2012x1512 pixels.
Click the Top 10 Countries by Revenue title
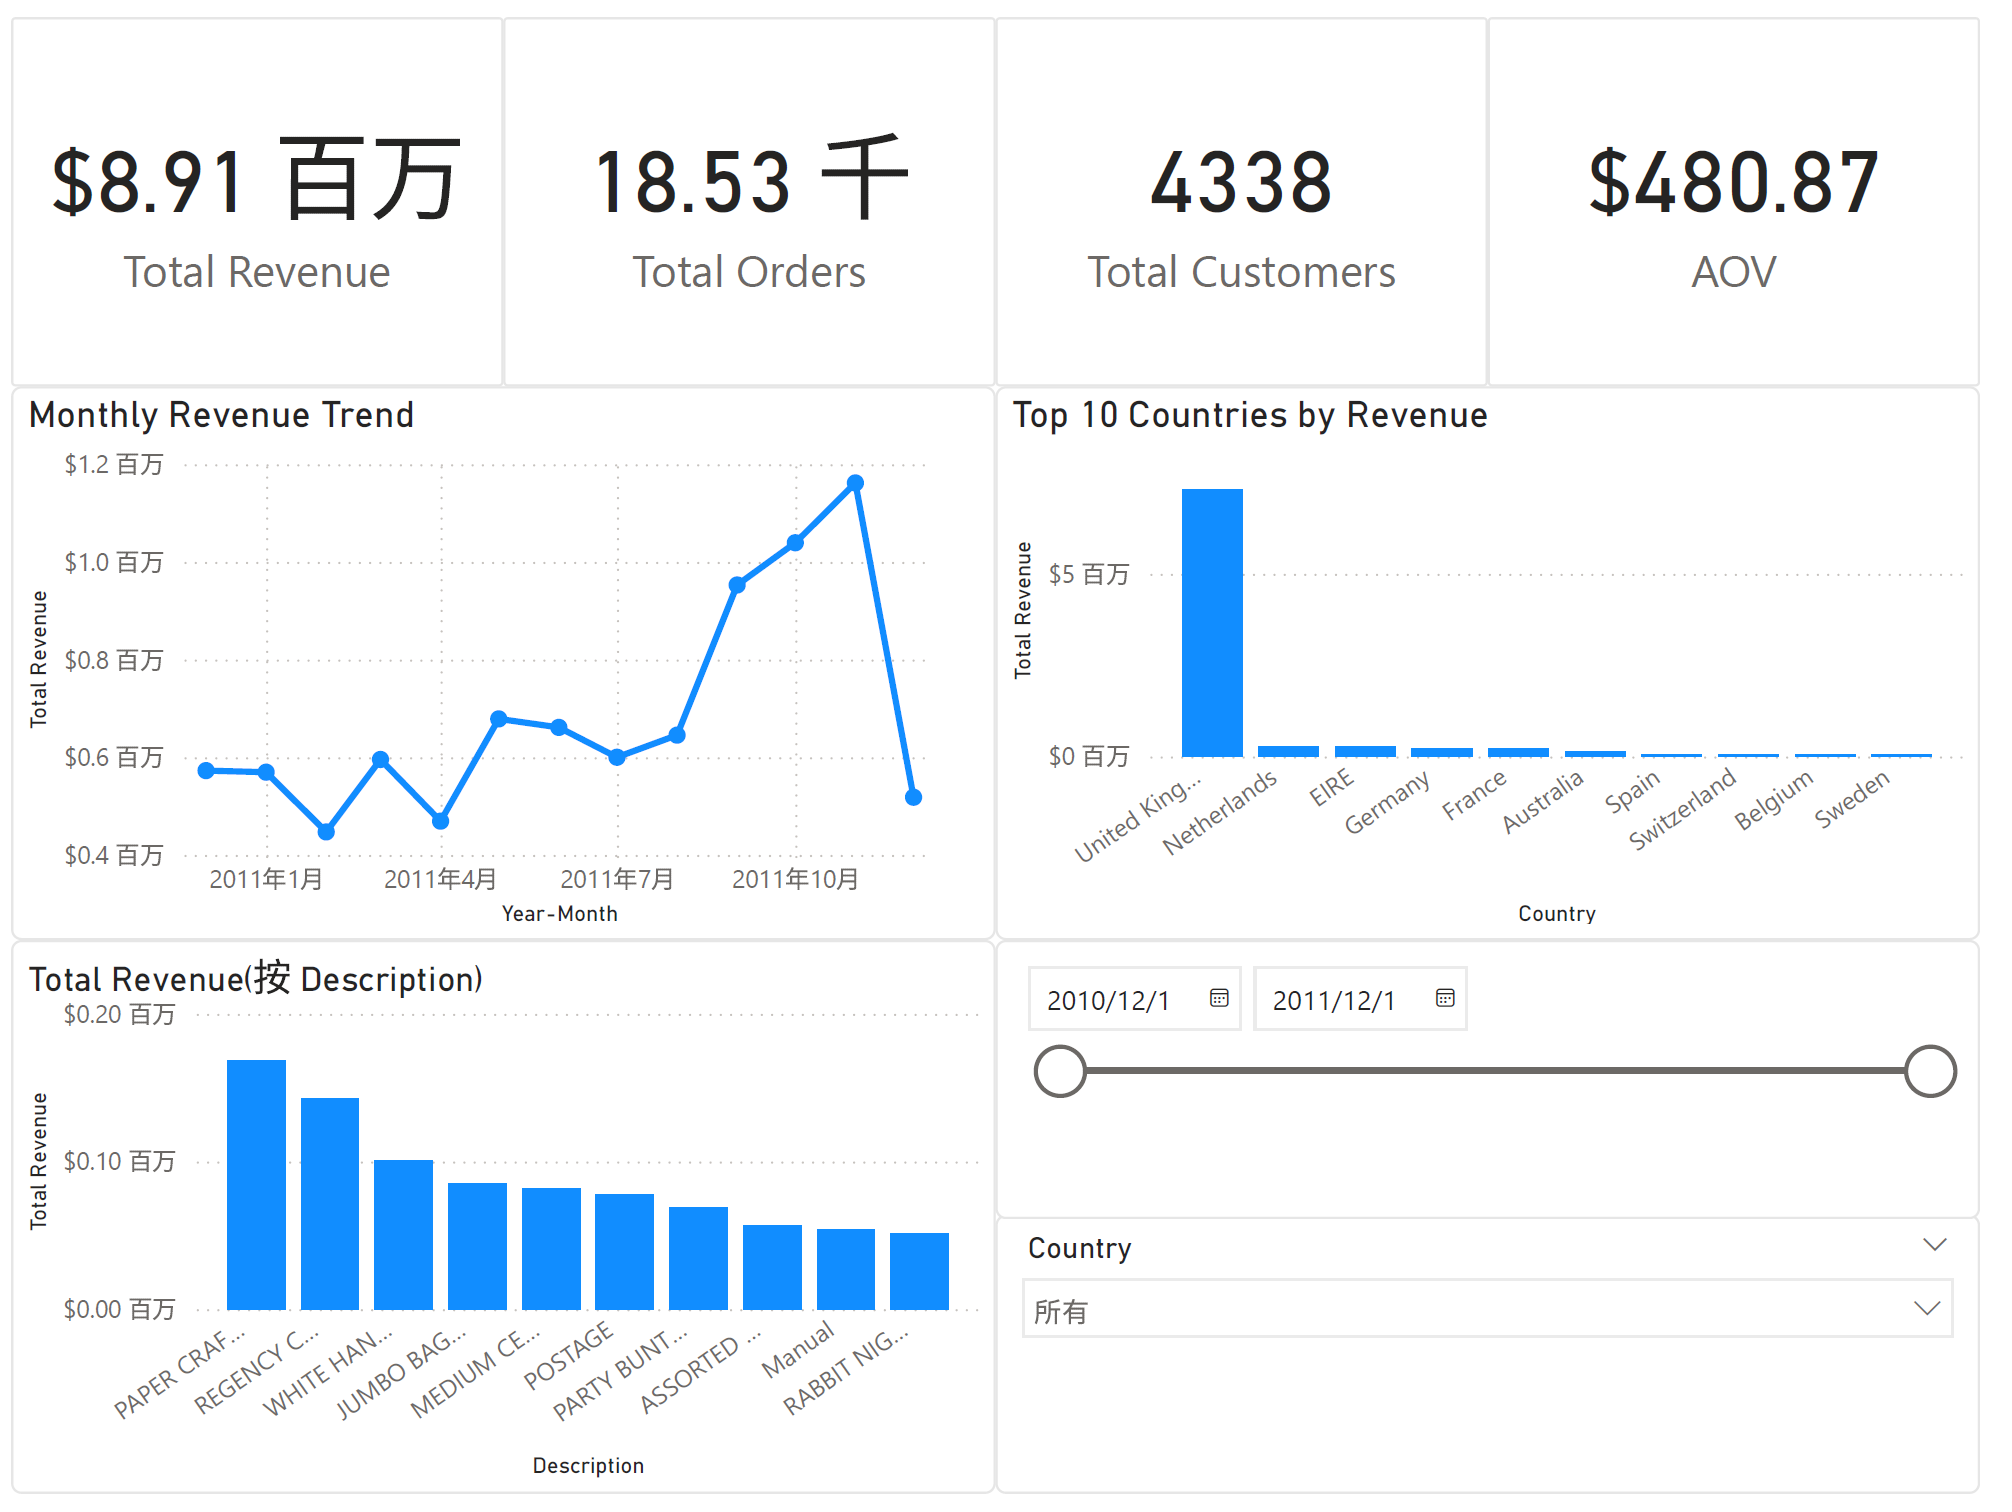click(x=1250, y=415)
